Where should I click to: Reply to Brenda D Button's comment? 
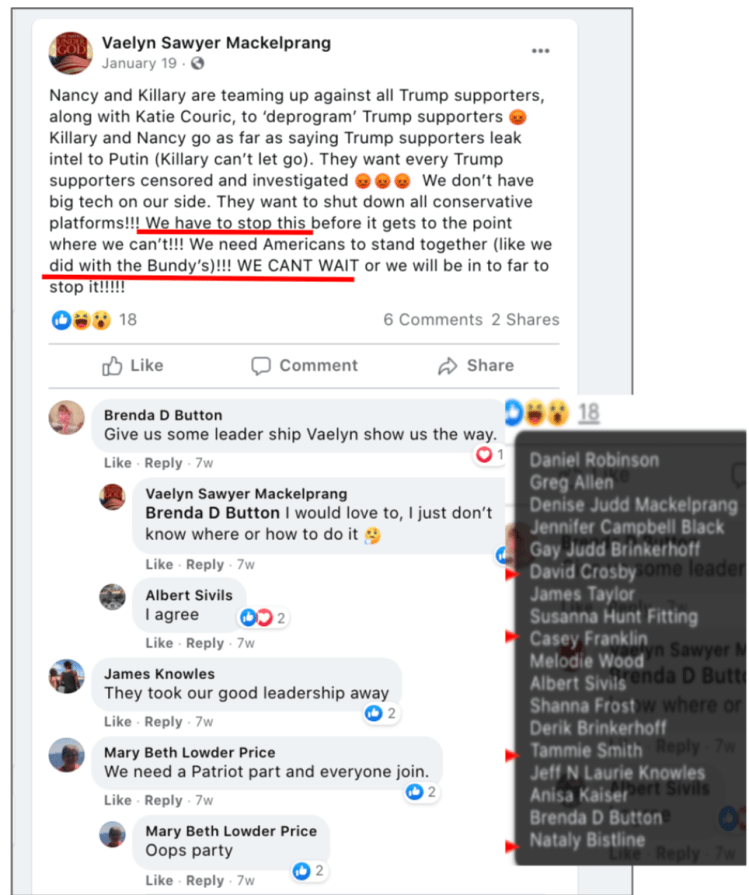tap(163, 463)
